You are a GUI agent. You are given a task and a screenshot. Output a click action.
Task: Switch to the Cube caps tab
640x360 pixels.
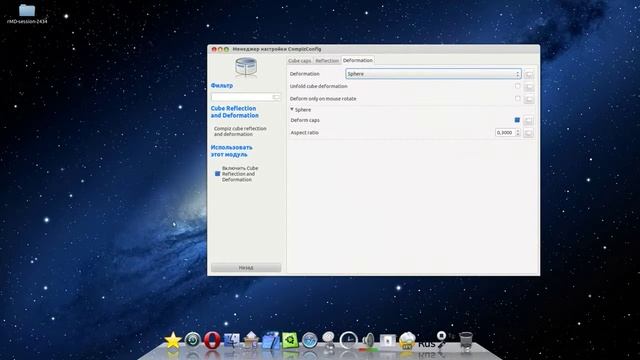tap(300, 61)
